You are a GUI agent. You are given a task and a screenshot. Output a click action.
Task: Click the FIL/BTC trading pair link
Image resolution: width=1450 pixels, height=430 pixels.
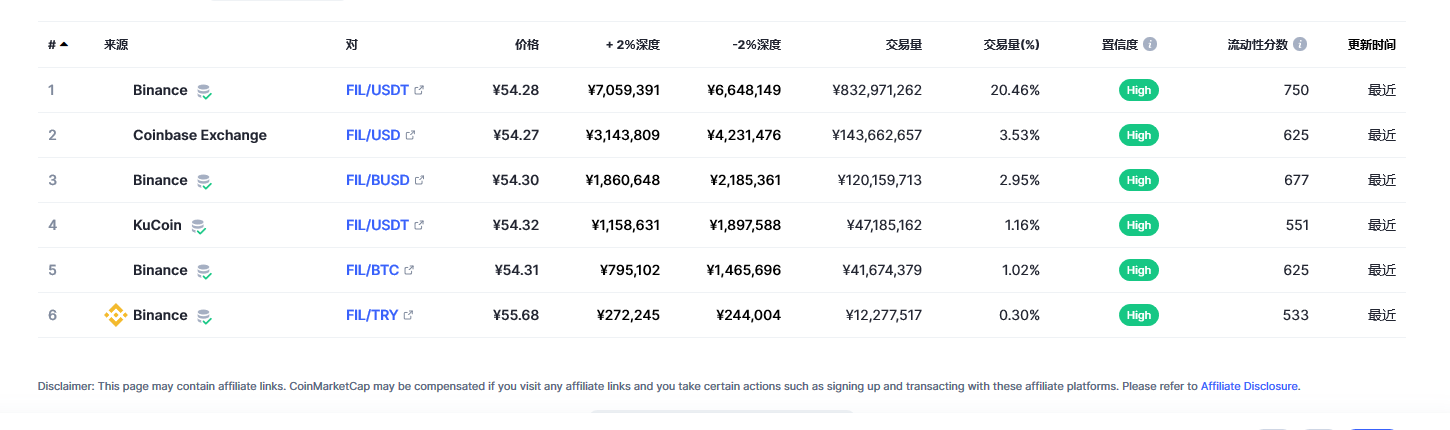point(372,270)
